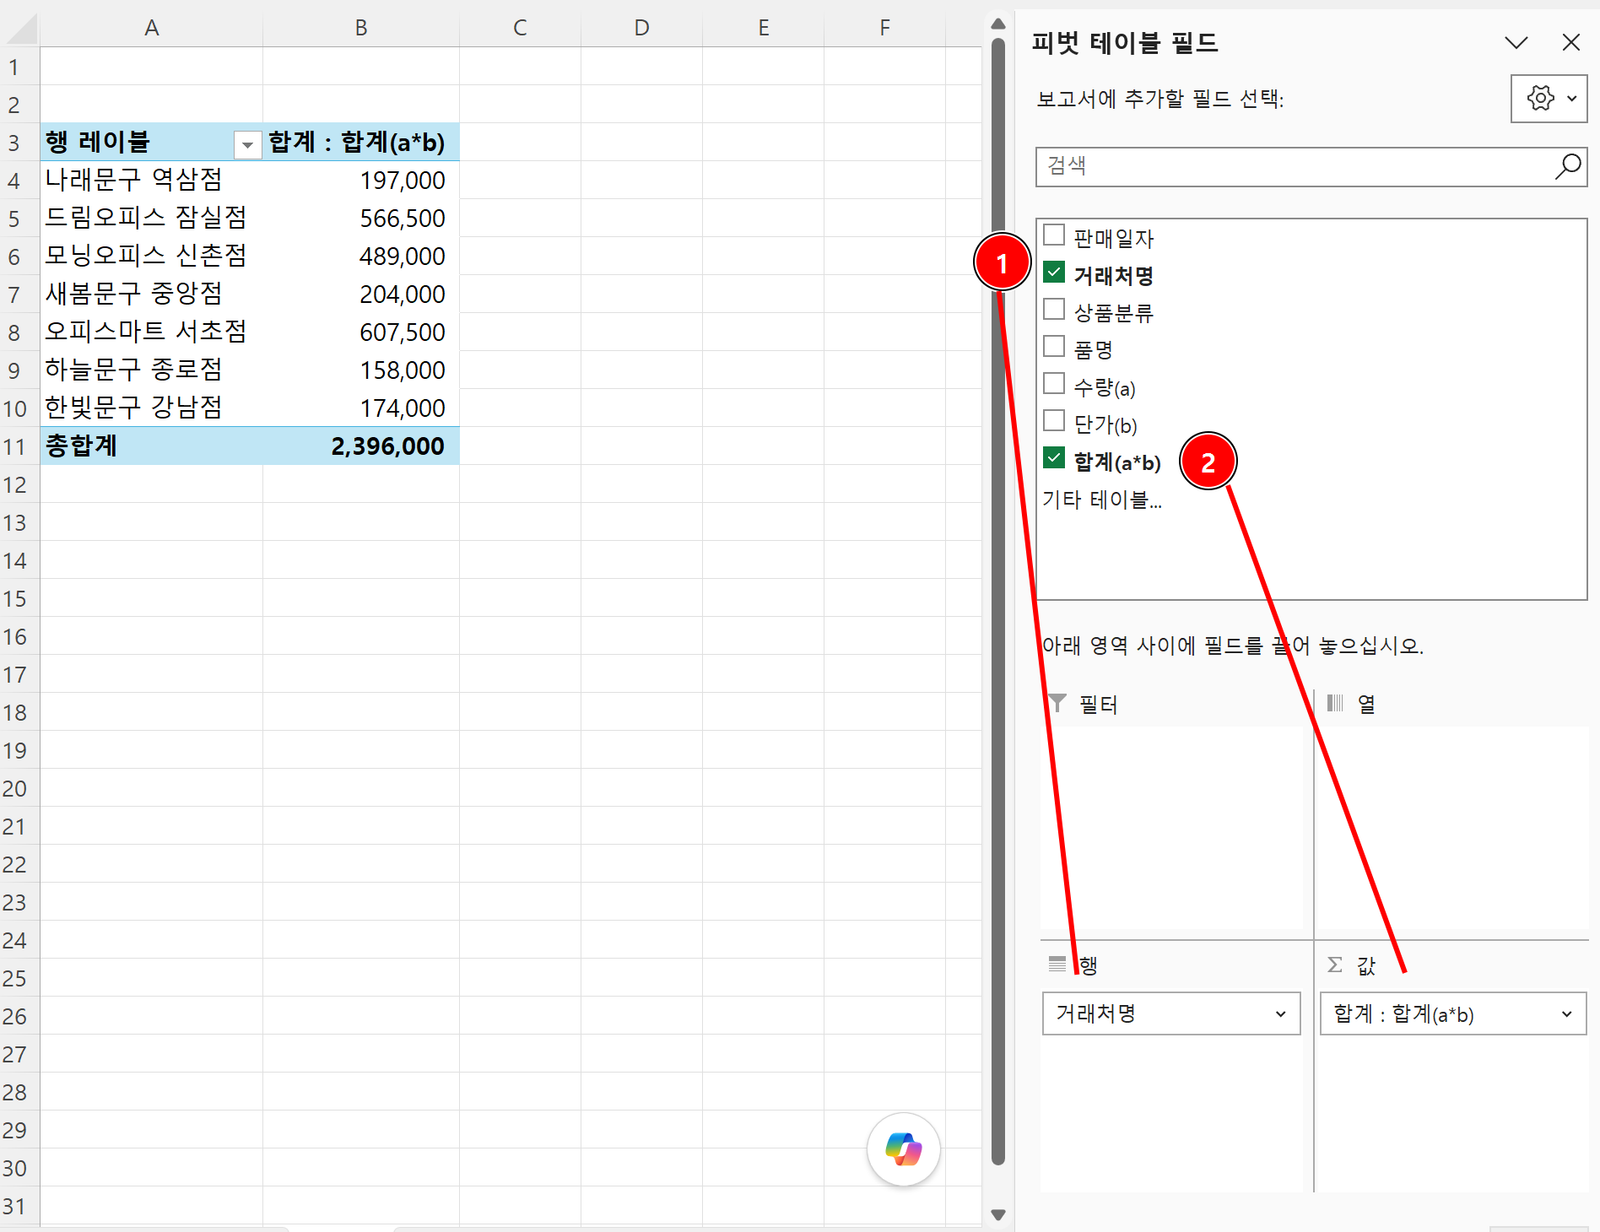The width and height of the screenshot is (1600, 1232).
Task: Uncheck the 합계(a*b) field checkbox
Action: [1054, 458]
